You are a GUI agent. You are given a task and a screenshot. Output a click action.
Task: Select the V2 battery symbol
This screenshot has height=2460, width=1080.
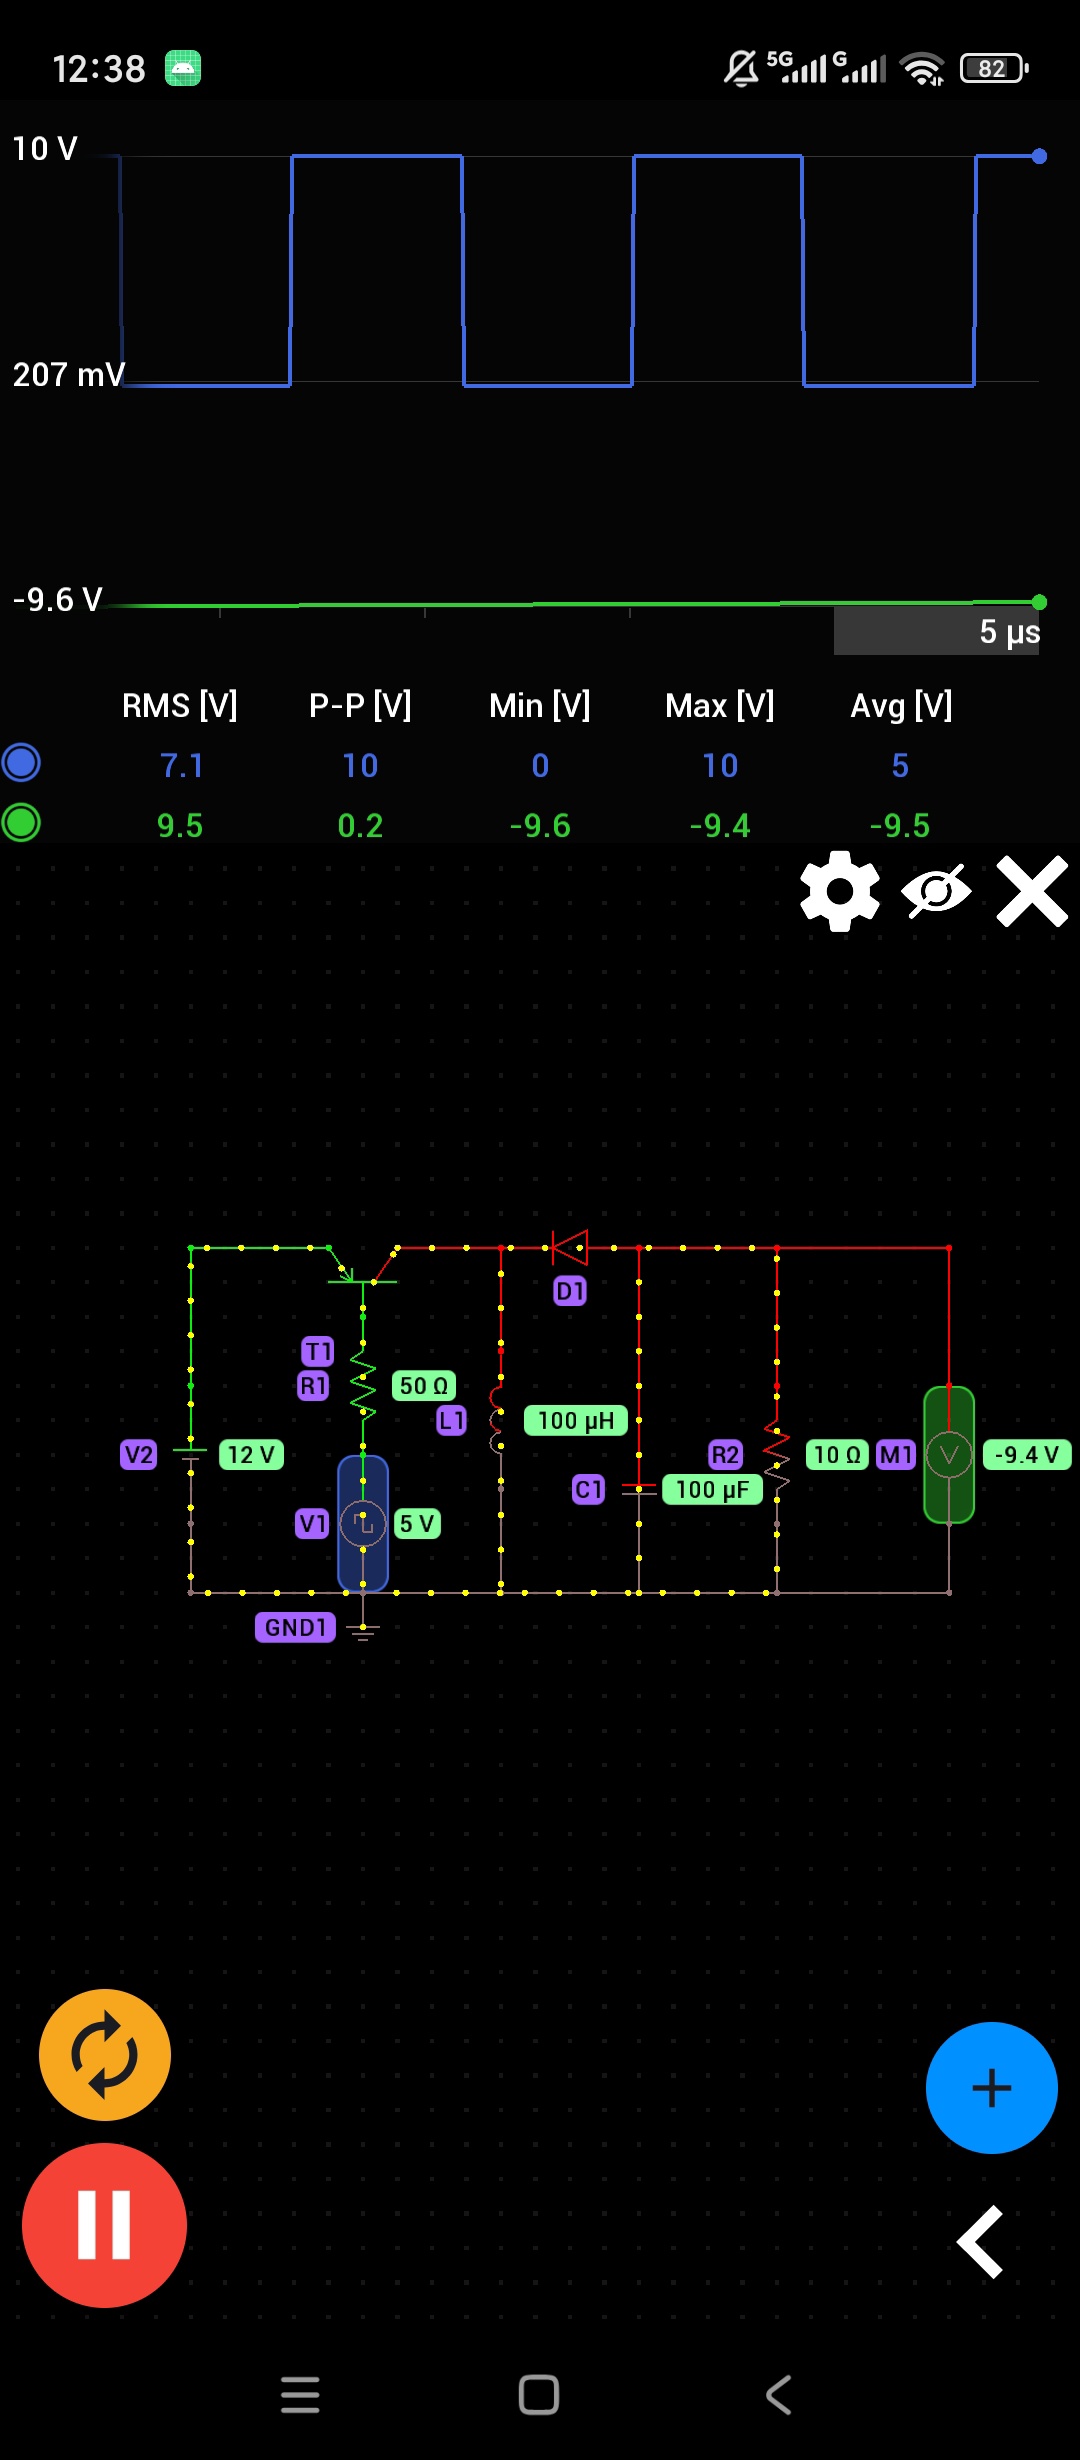pyautogui.click(x=190, y=1455)
